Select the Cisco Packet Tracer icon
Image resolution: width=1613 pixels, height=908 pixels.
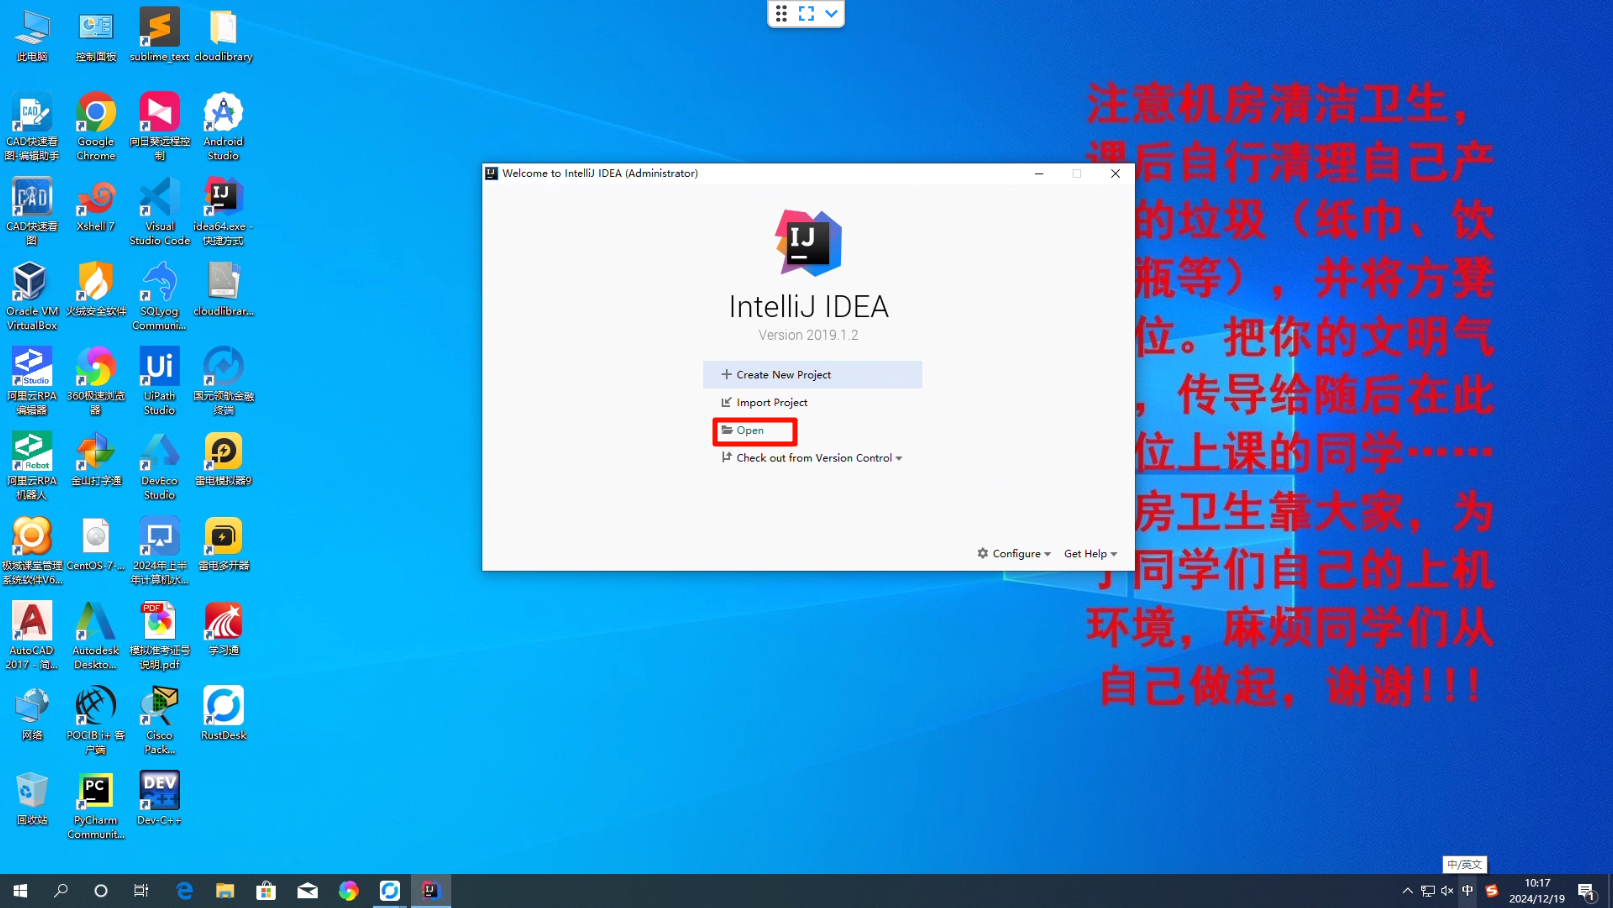pos(159,721)
